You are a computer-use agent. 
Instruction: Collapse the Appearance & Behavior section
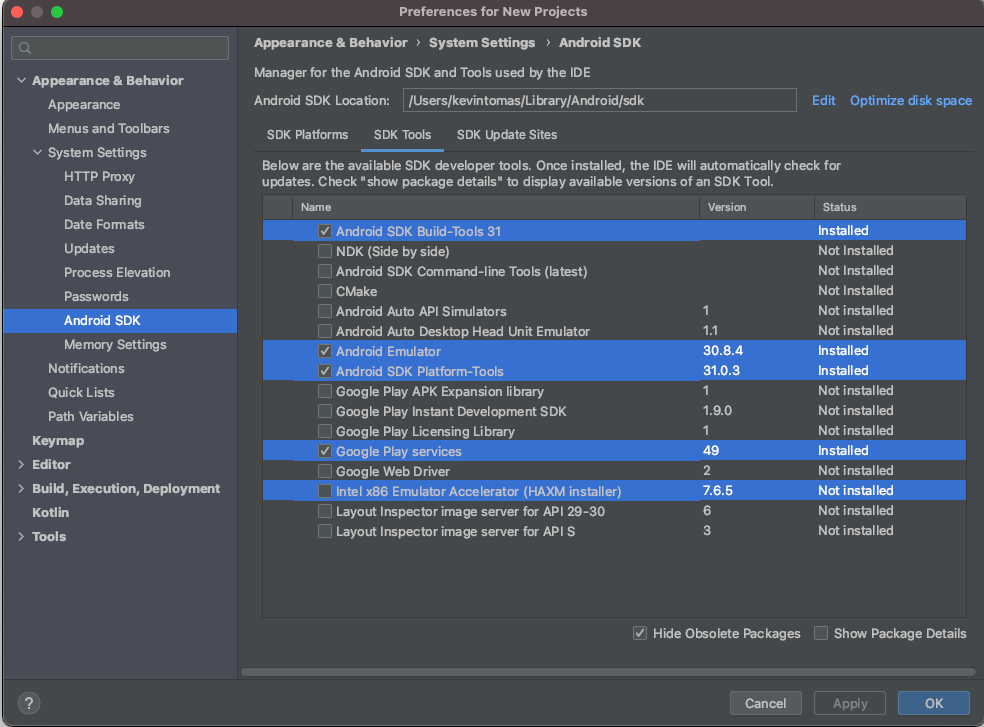[x=21, y=80]
